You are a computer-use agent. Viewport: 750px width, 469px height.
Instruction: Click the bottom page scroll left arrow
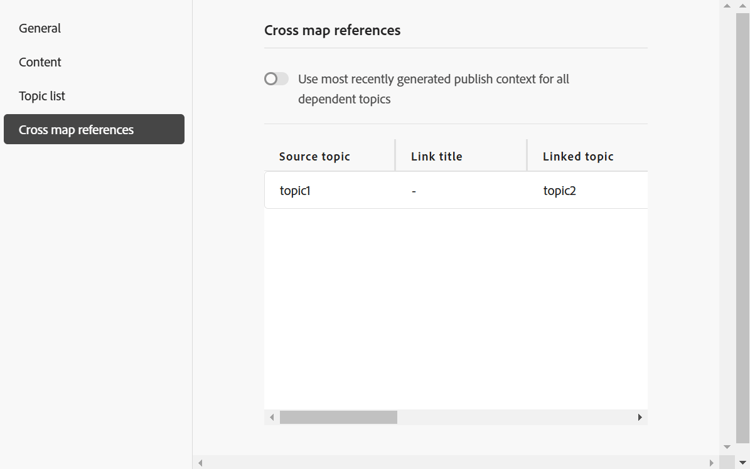[x=200, y=463]
